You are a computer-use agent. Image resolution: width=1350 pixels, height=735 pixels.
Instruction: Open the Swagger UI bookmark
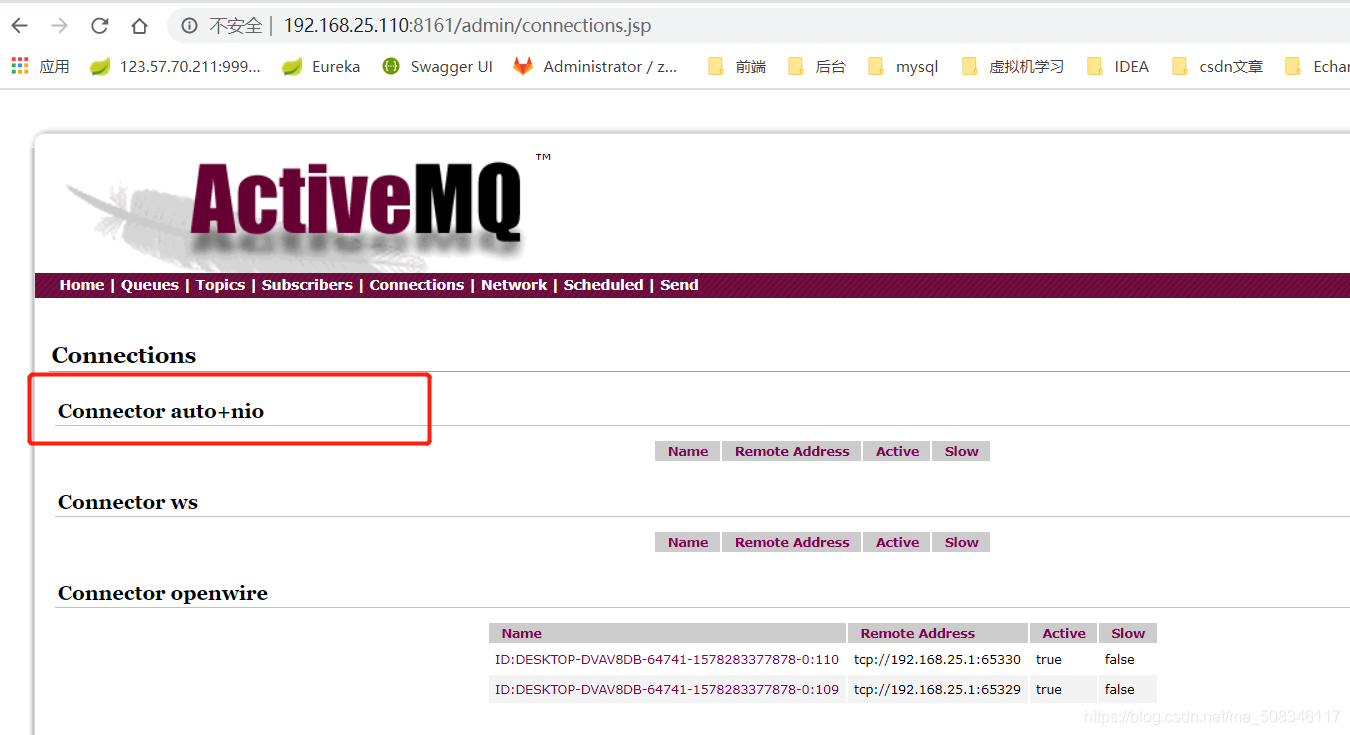tap(437, 66)
